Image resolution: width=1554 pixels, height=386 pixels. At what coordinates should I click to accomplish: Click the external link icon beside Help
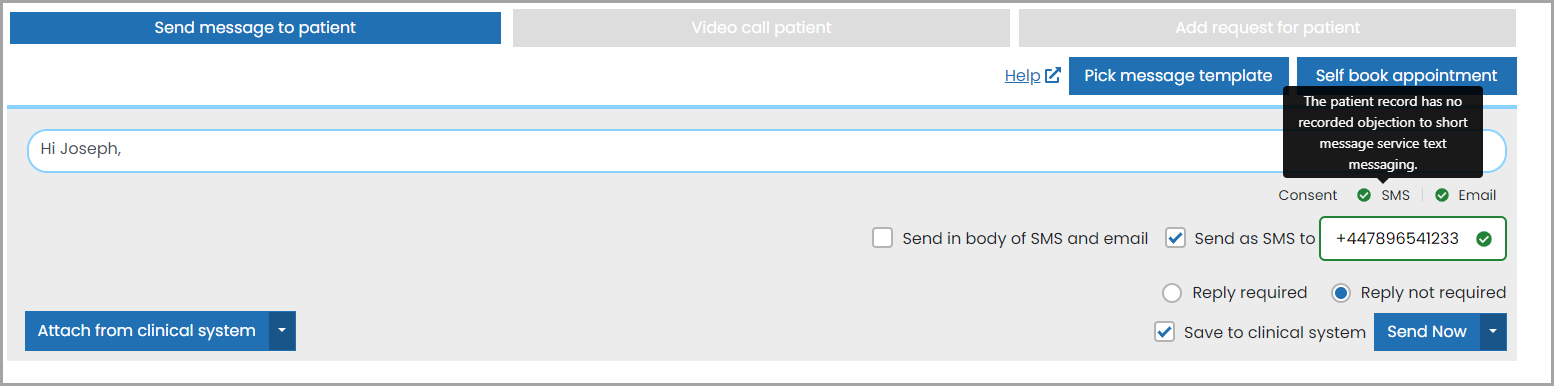pyautogui.click(x=1052, y=75)
